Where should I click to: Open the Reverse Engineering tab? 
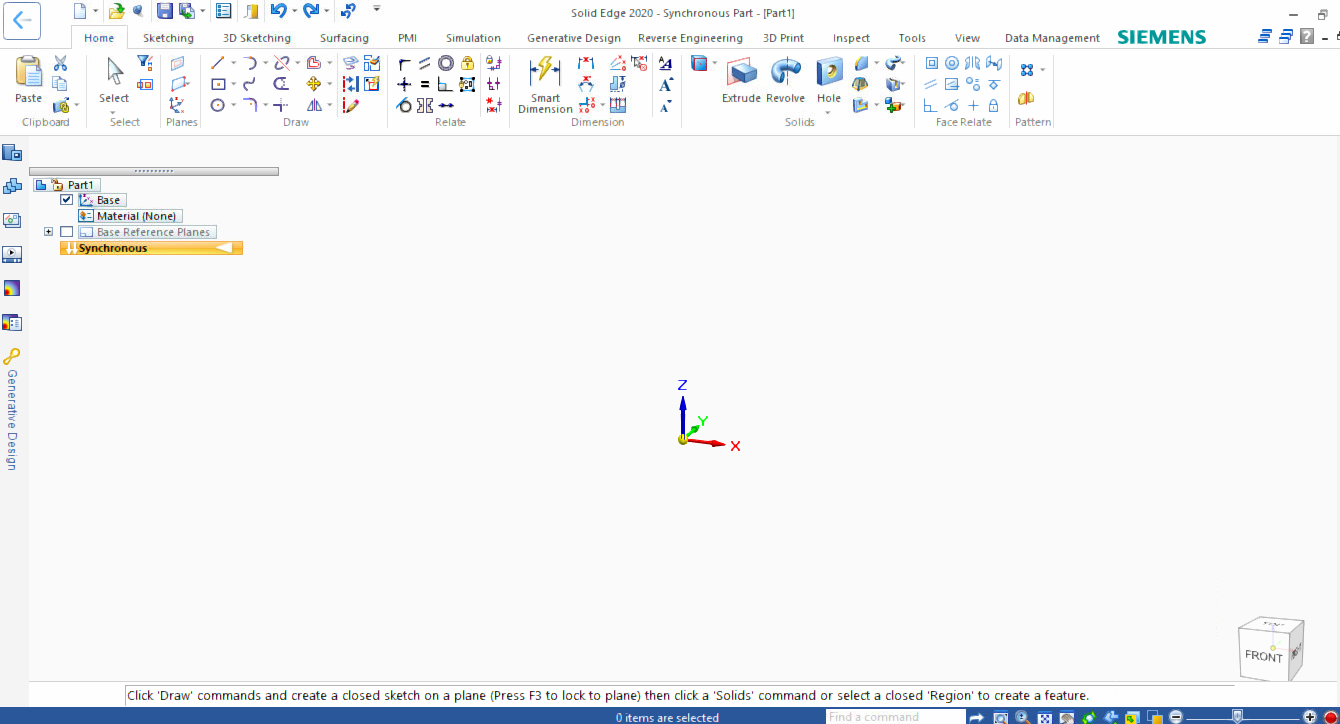tap(690, 38)
